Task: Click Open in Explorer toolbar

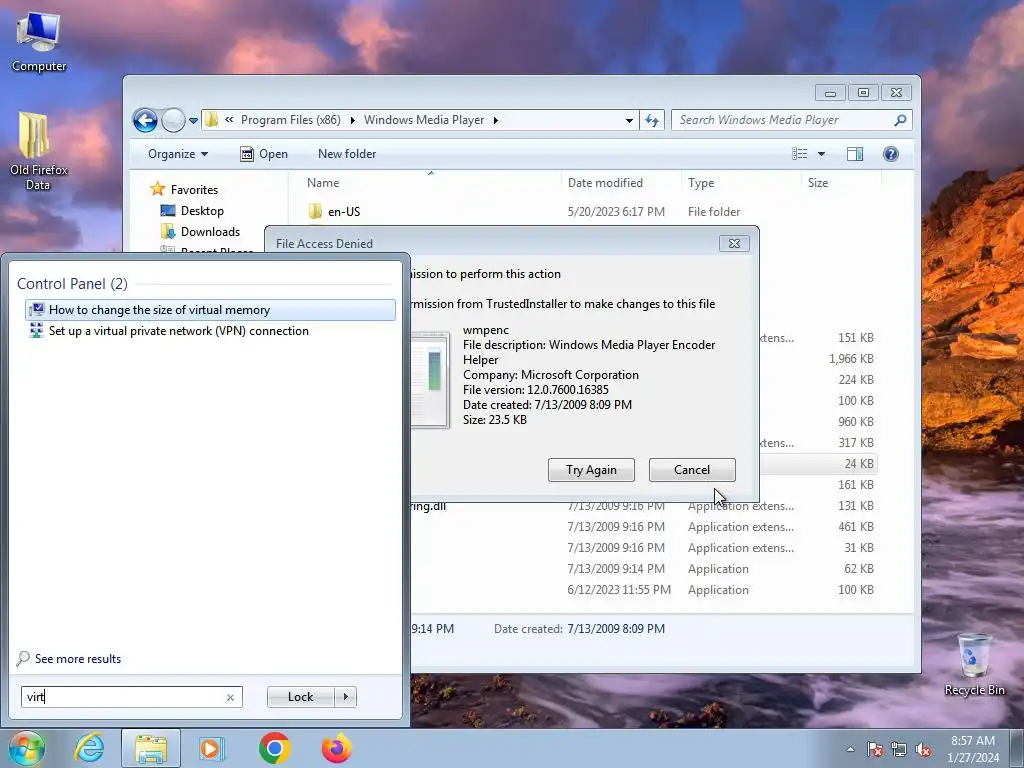Action: (264, 154)
